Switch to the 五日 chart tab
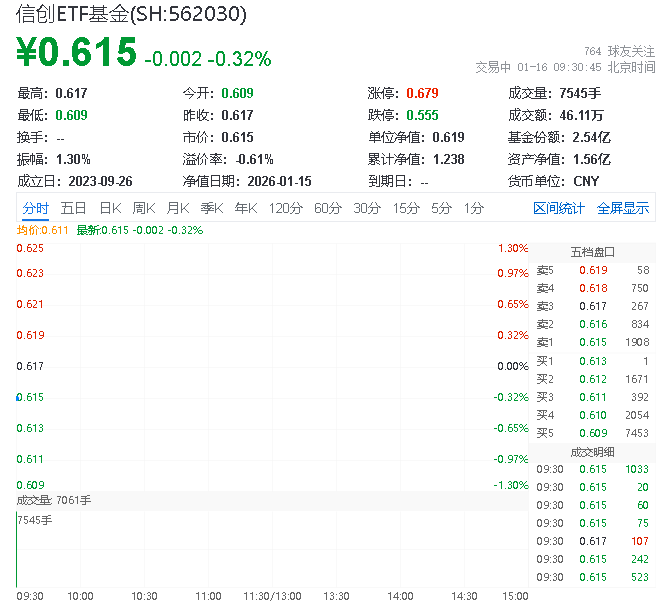 click(73, 208)
